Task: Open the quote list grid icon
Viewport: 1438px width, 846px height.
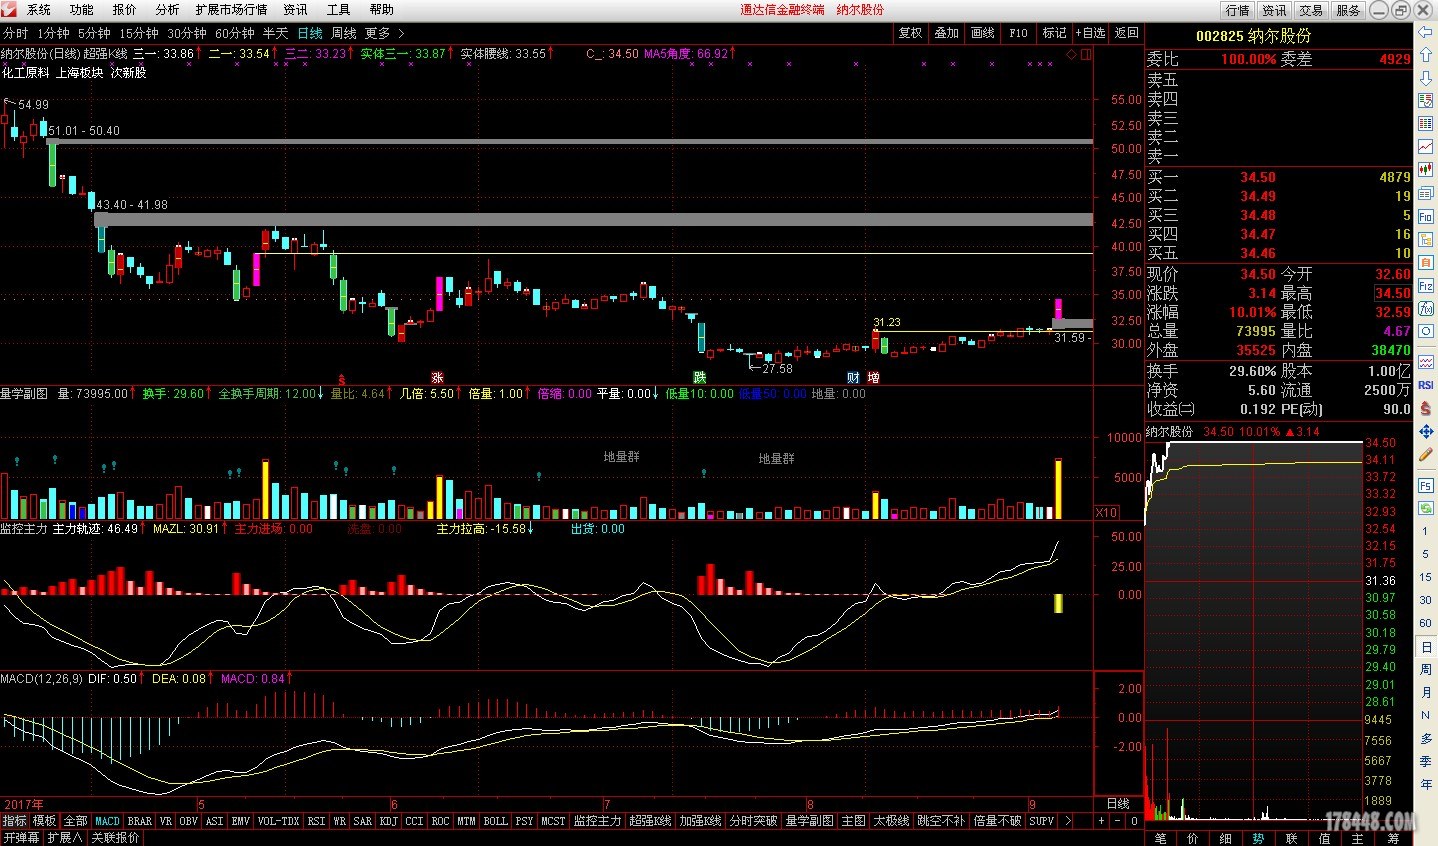Action: click(1426, 124)
